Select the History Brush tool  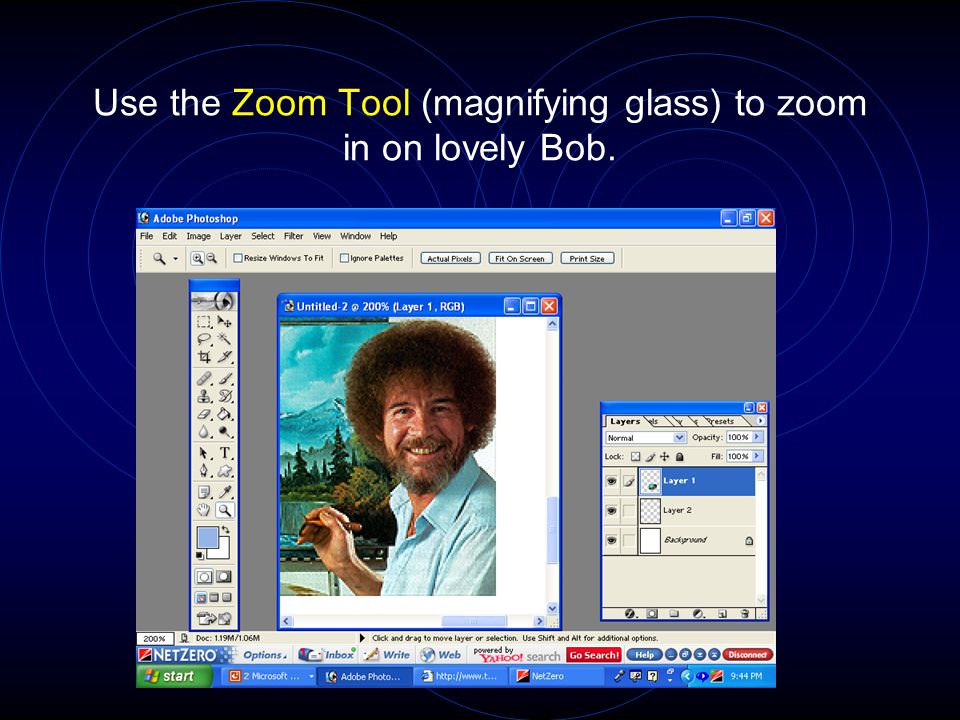point(225,396)
